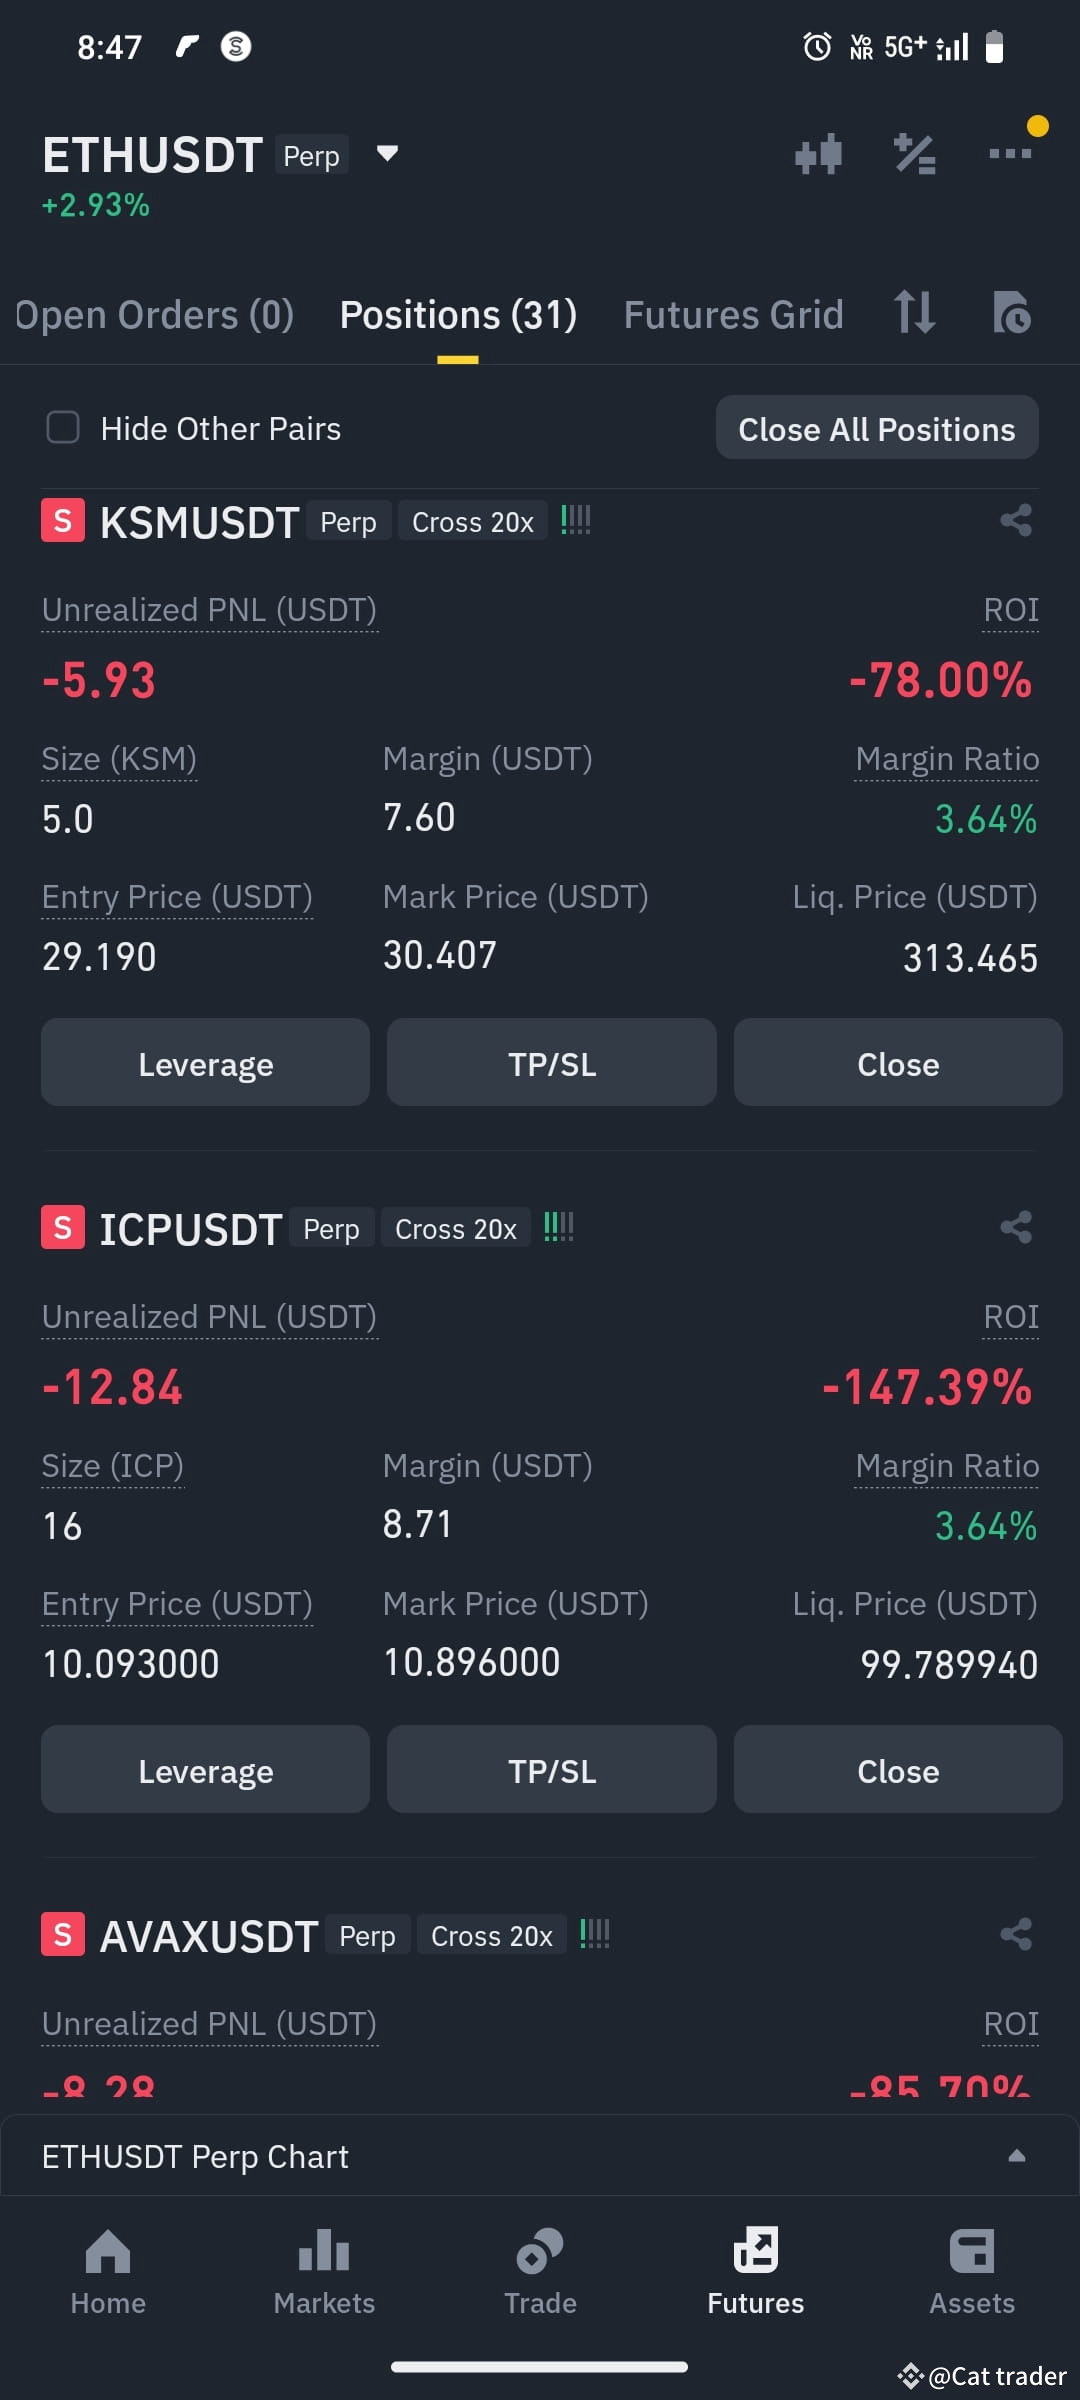The image size is (1080, 2400).
Task: Open KSMUSDT Cross 20x margin mode selector
Action: [x=473, y=521]
